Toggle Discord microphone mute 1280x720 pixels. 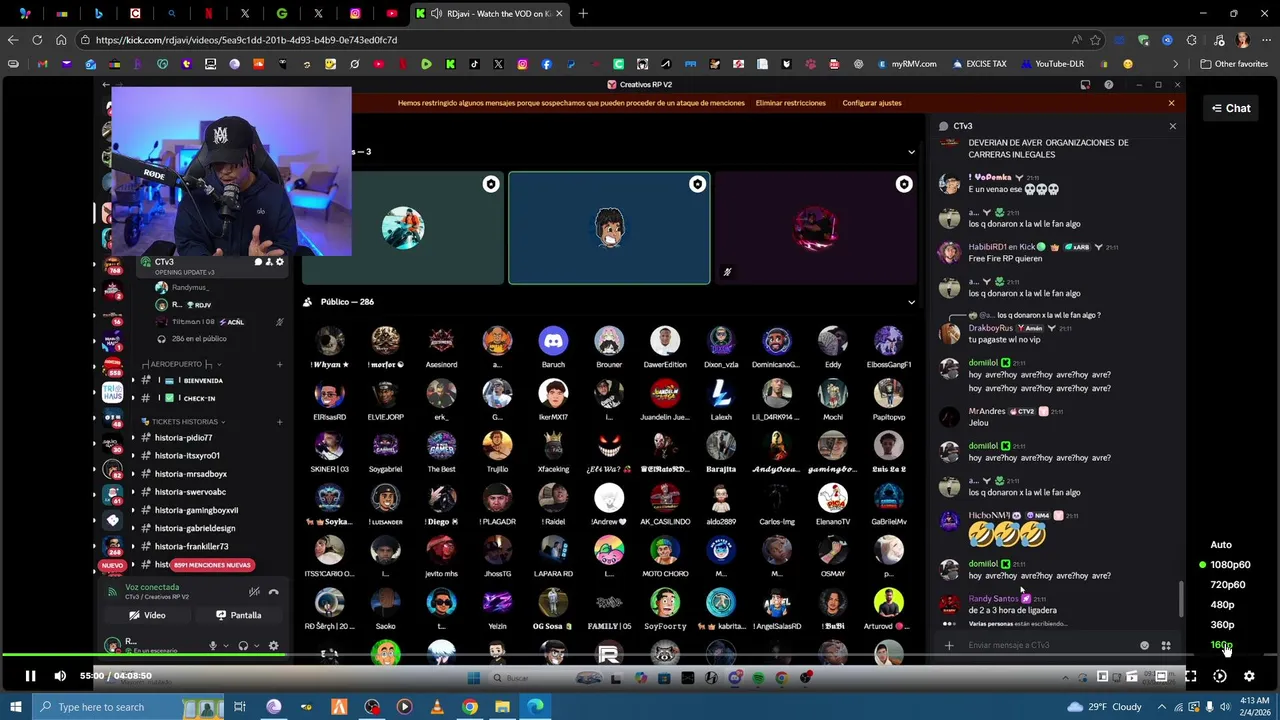(x=212, y=646)
